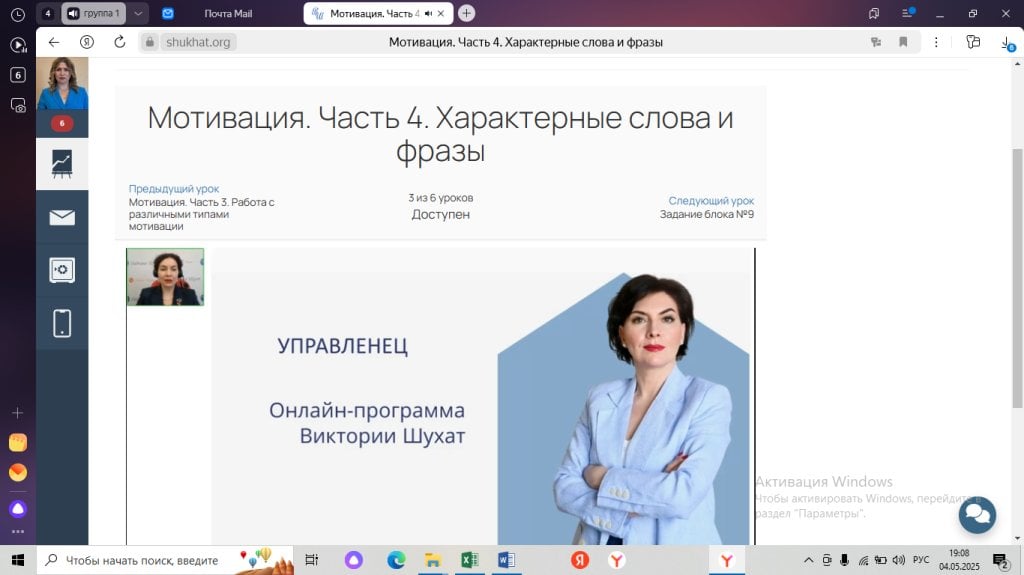This screenshot has height=575, width=1024.
Task: Open the messages envelope section
Action: 62,217
